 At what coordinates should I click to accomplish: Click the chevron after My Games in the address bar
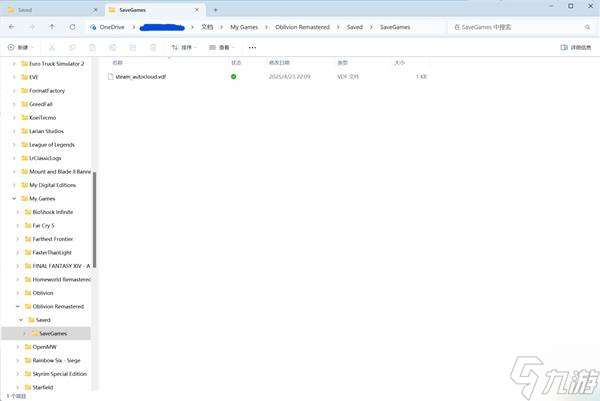(x=267, y=27)
